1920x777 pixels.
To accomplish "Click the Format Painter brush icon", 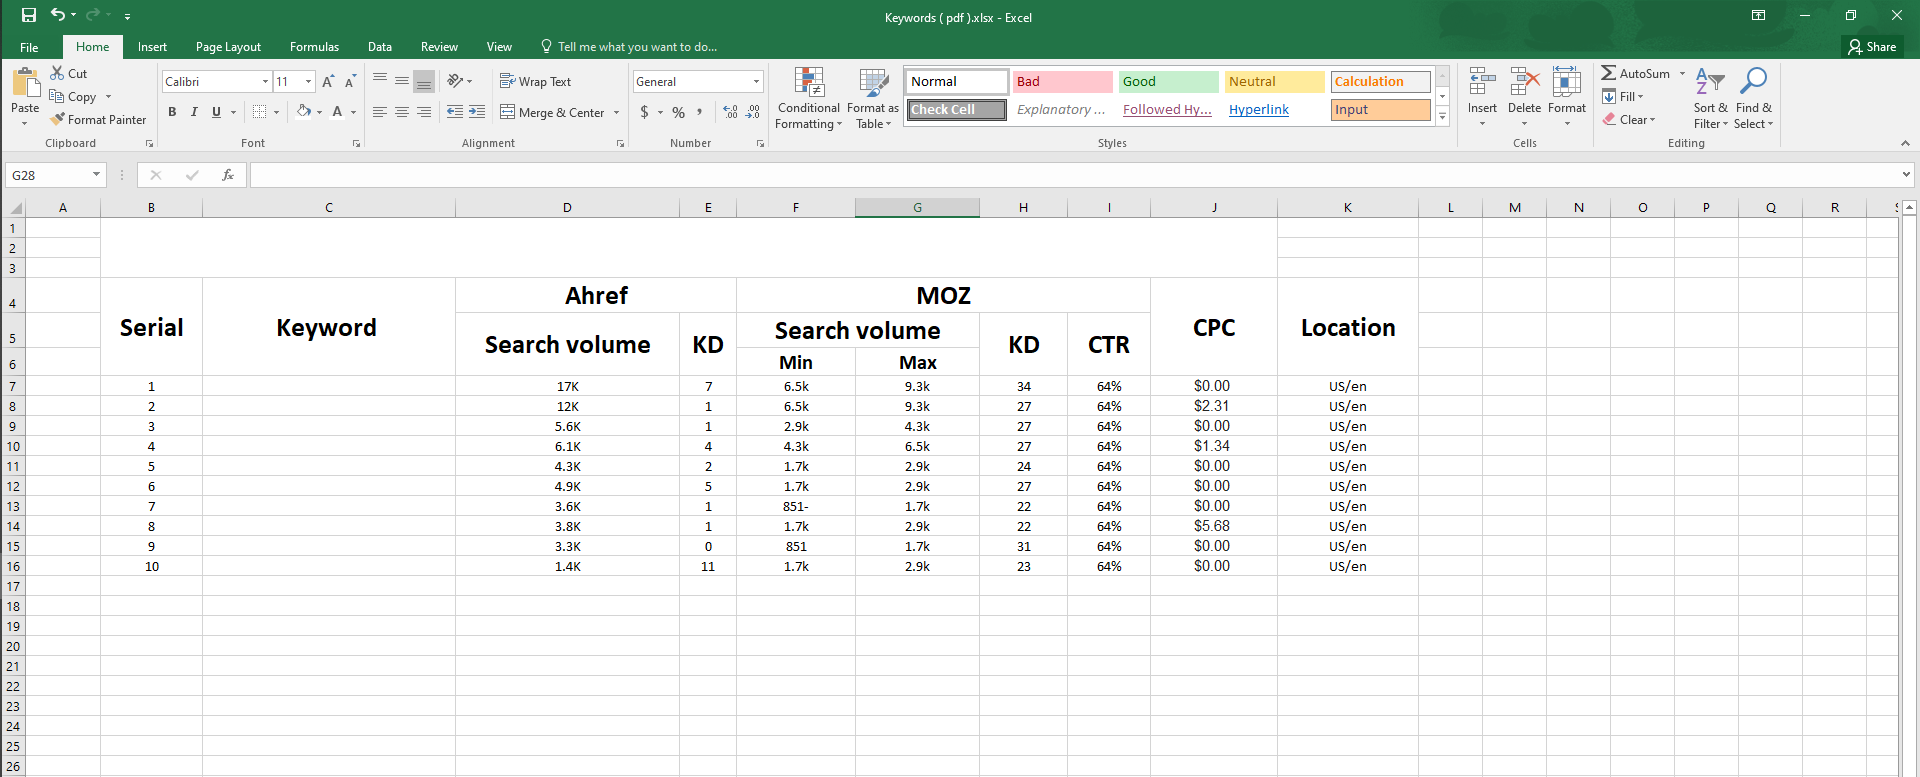I will tap(58, 119).
